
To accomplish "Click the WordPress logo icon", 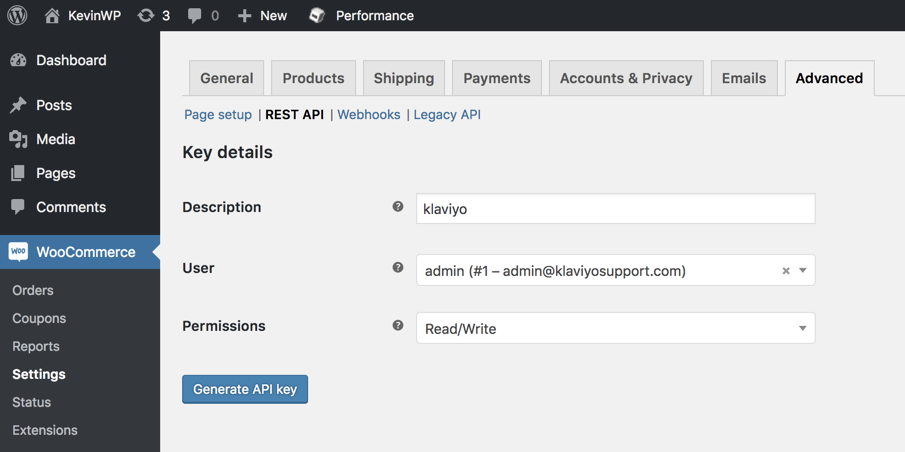I will click(x=17, y=15).
